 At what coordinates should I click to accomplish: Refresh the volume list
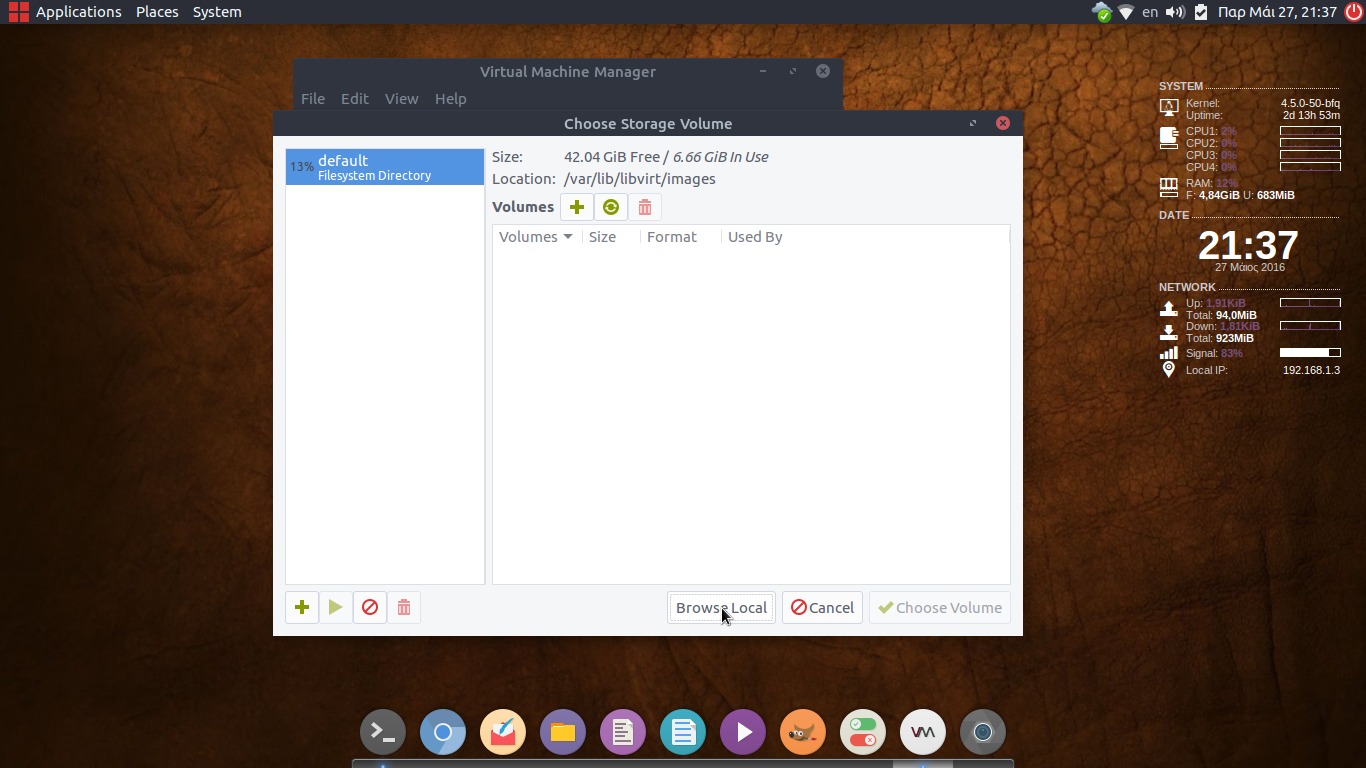[610, 207]
